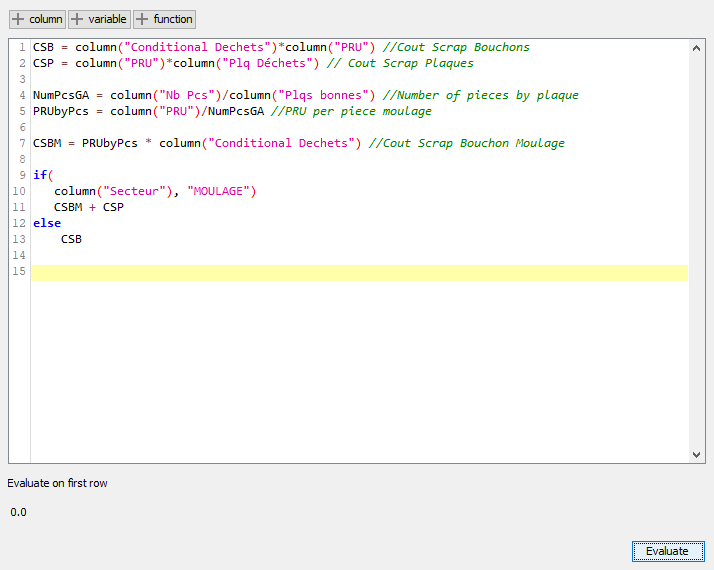
Task: Click the "Conditional Dechets" string on line 7
Action: tap(281, 143)
